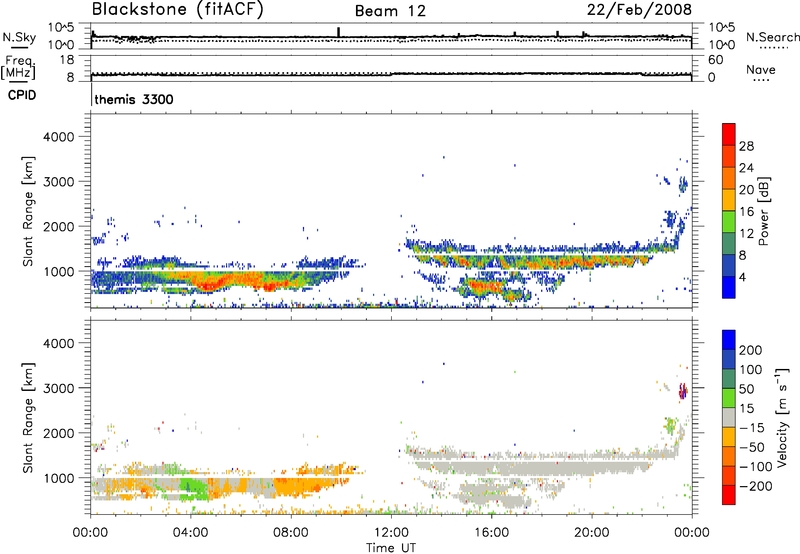This screenshot has width=800, height=554.
Task: Click the 'Beam 12' label
Action: (390, 11)
